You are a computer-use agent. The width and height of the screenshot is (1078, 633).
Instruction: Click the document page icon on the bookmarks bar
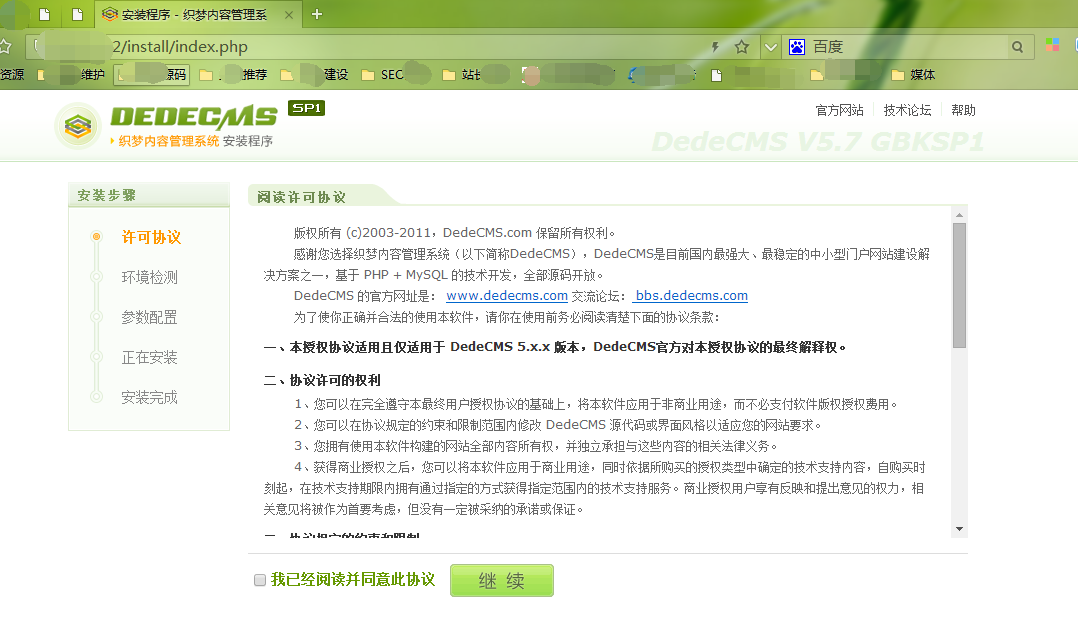pos(716,74)
